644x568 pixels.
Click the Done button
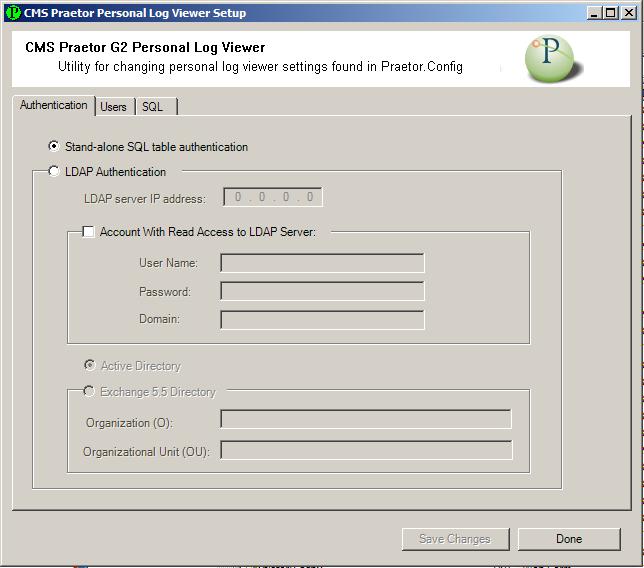(x=569, y=539)
